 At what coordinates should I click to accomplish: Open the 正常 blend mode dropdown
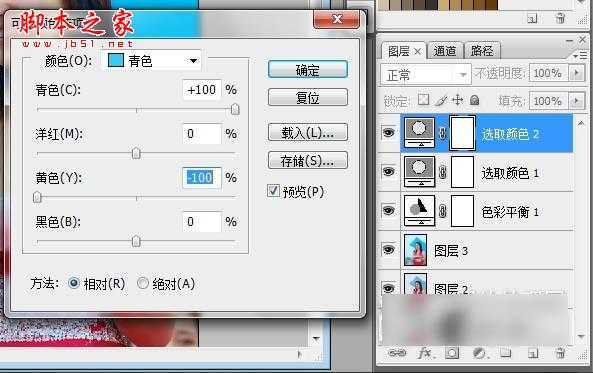pos(426,74)
